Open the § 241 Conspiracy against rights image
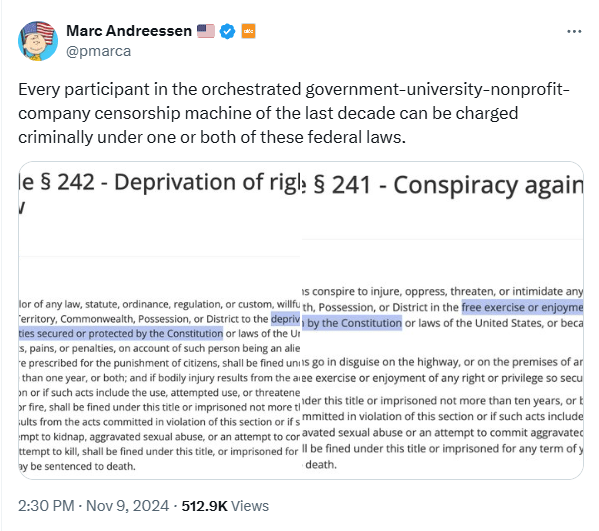The height and width of the screenshot is (531, 599). (442, 320)
